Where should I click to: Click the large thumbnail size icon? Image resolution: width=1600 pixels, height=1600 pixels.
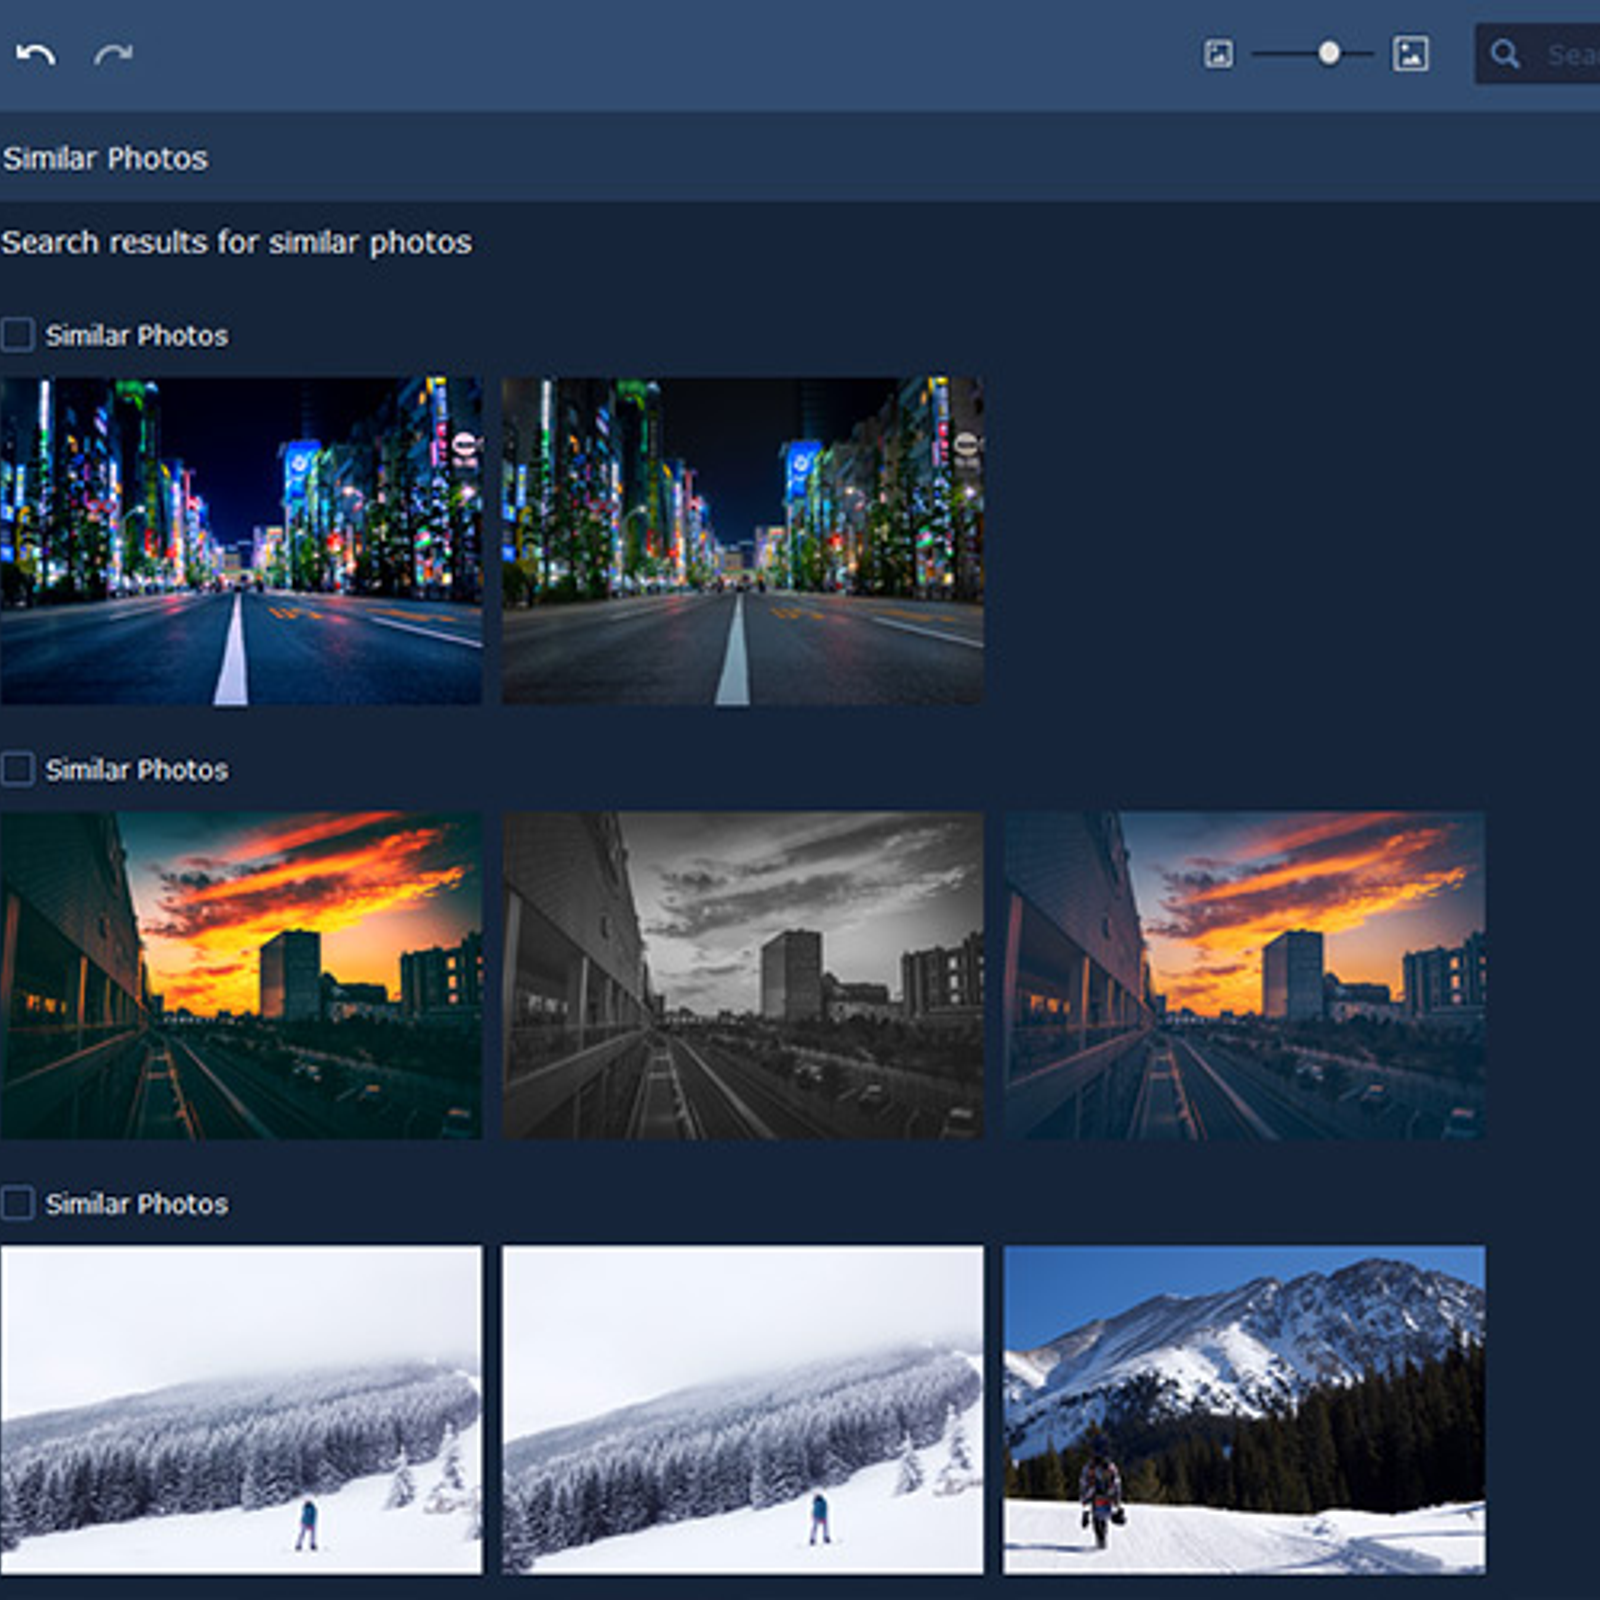[1410, 54]
